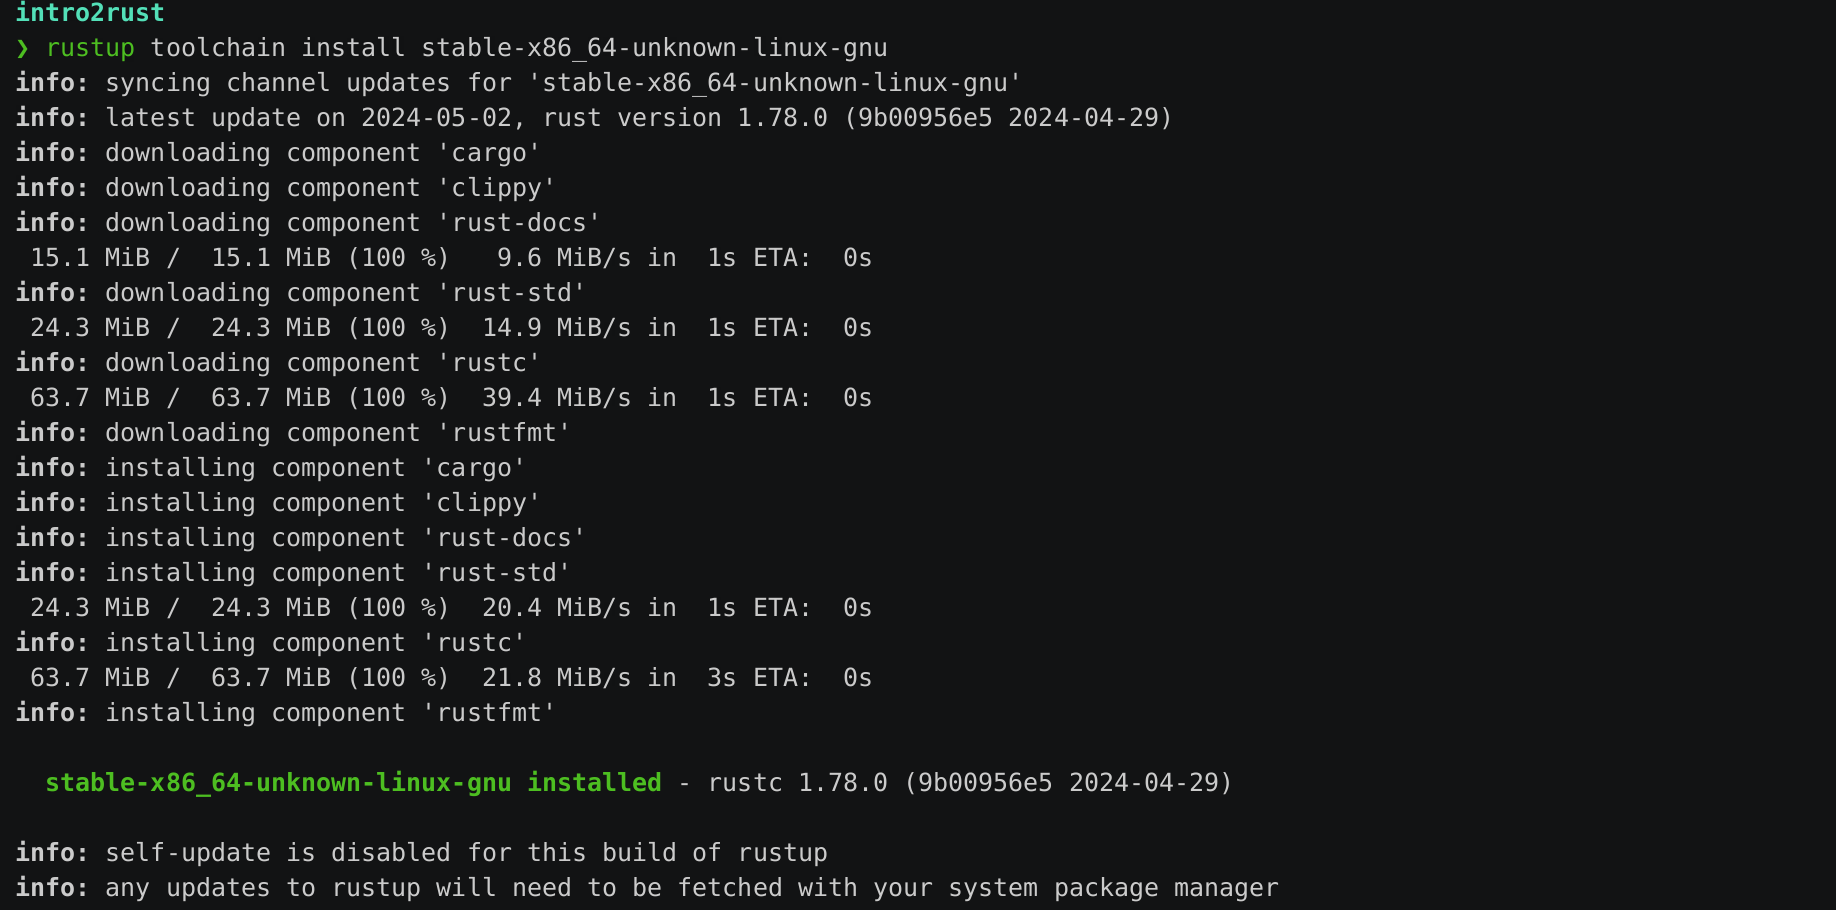Click the rustup command word
The image size is (1836, 910).
pos(90,48)
